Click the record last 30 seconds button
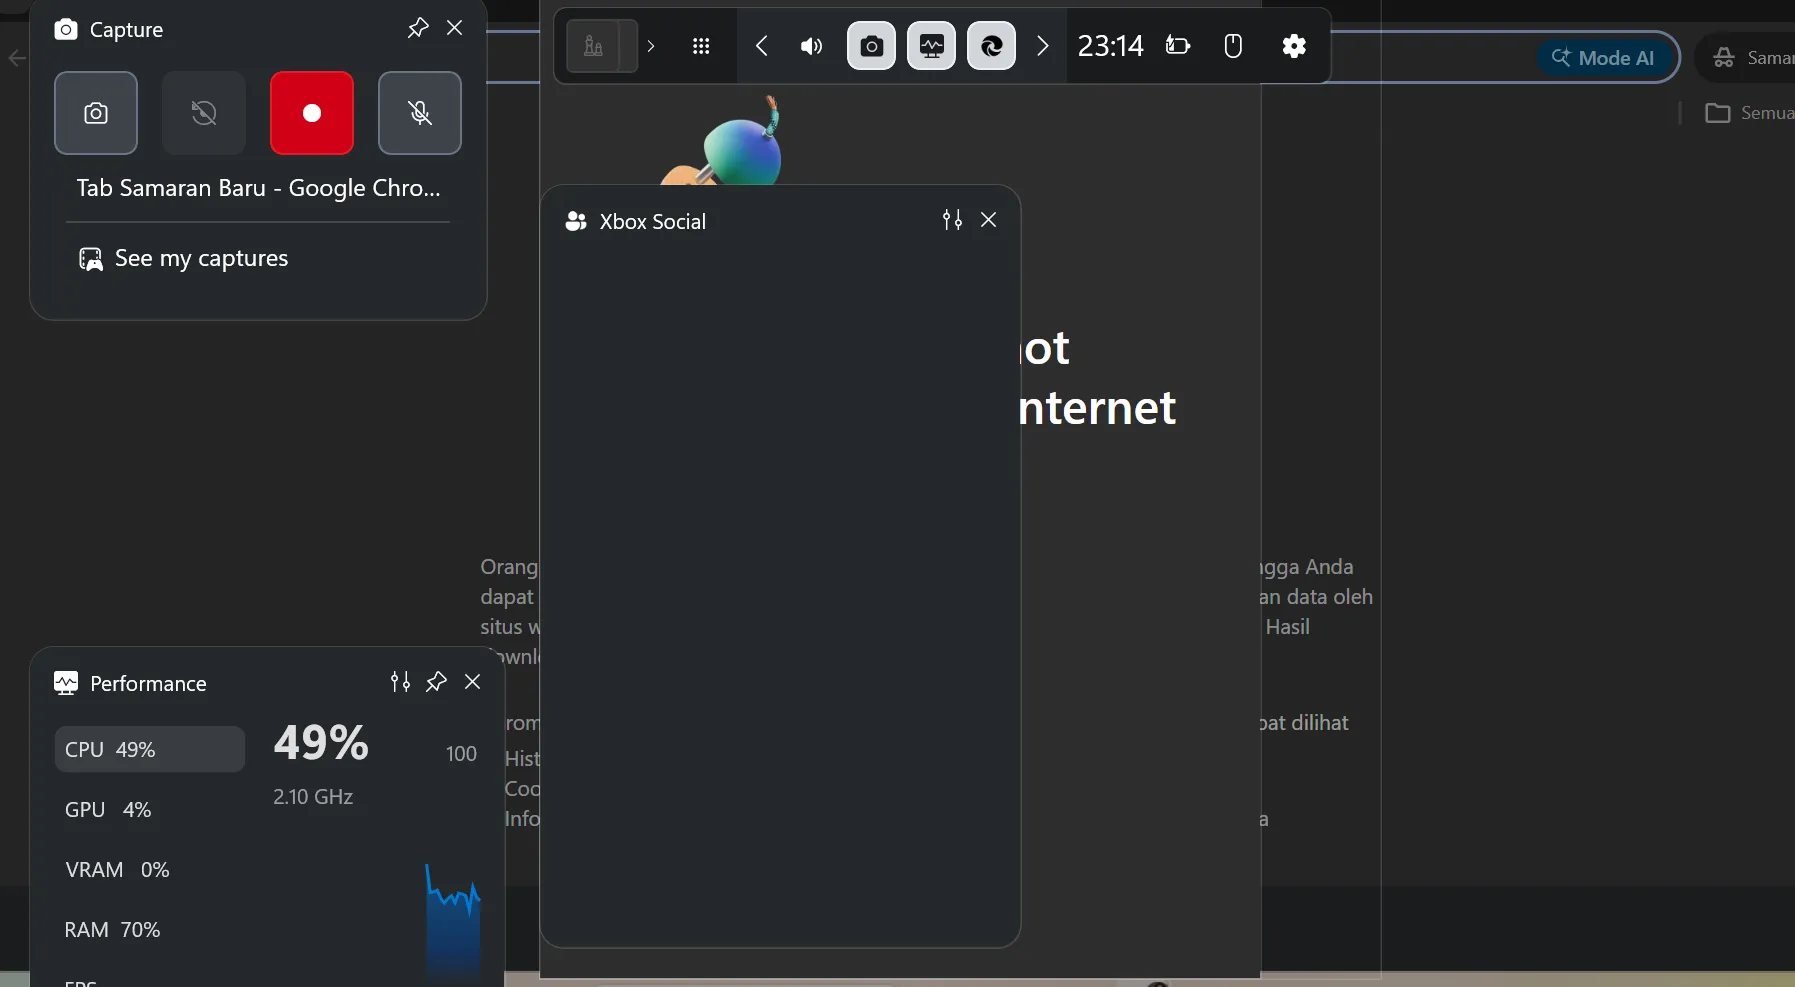This screenshot has width=1795, height=987. click(x=204, y=113)
